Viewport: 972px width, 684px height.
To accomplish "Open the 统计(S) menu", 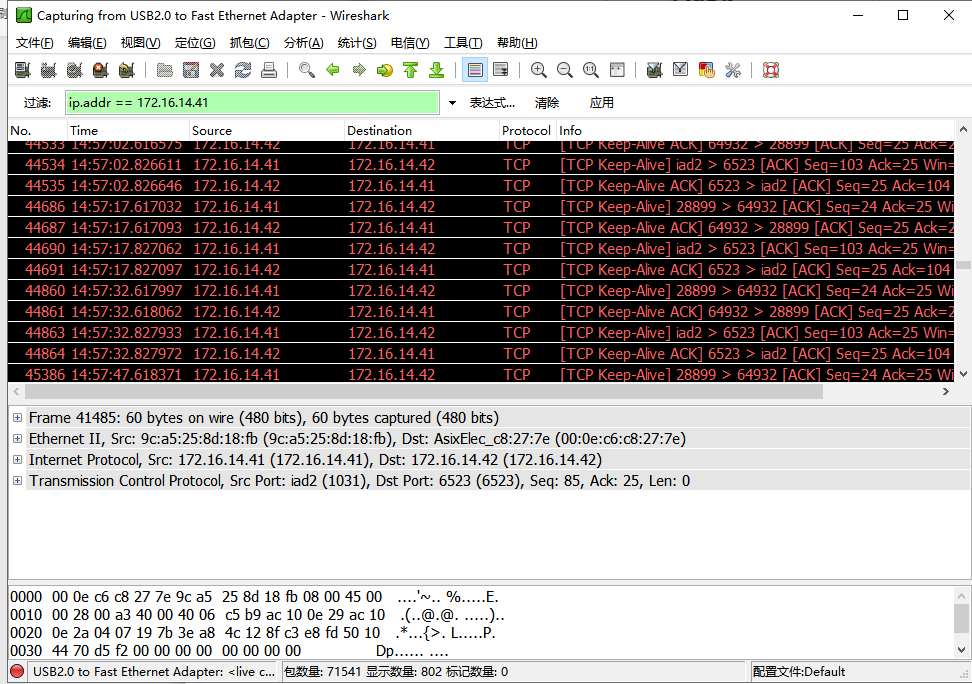I will (356, 43).
